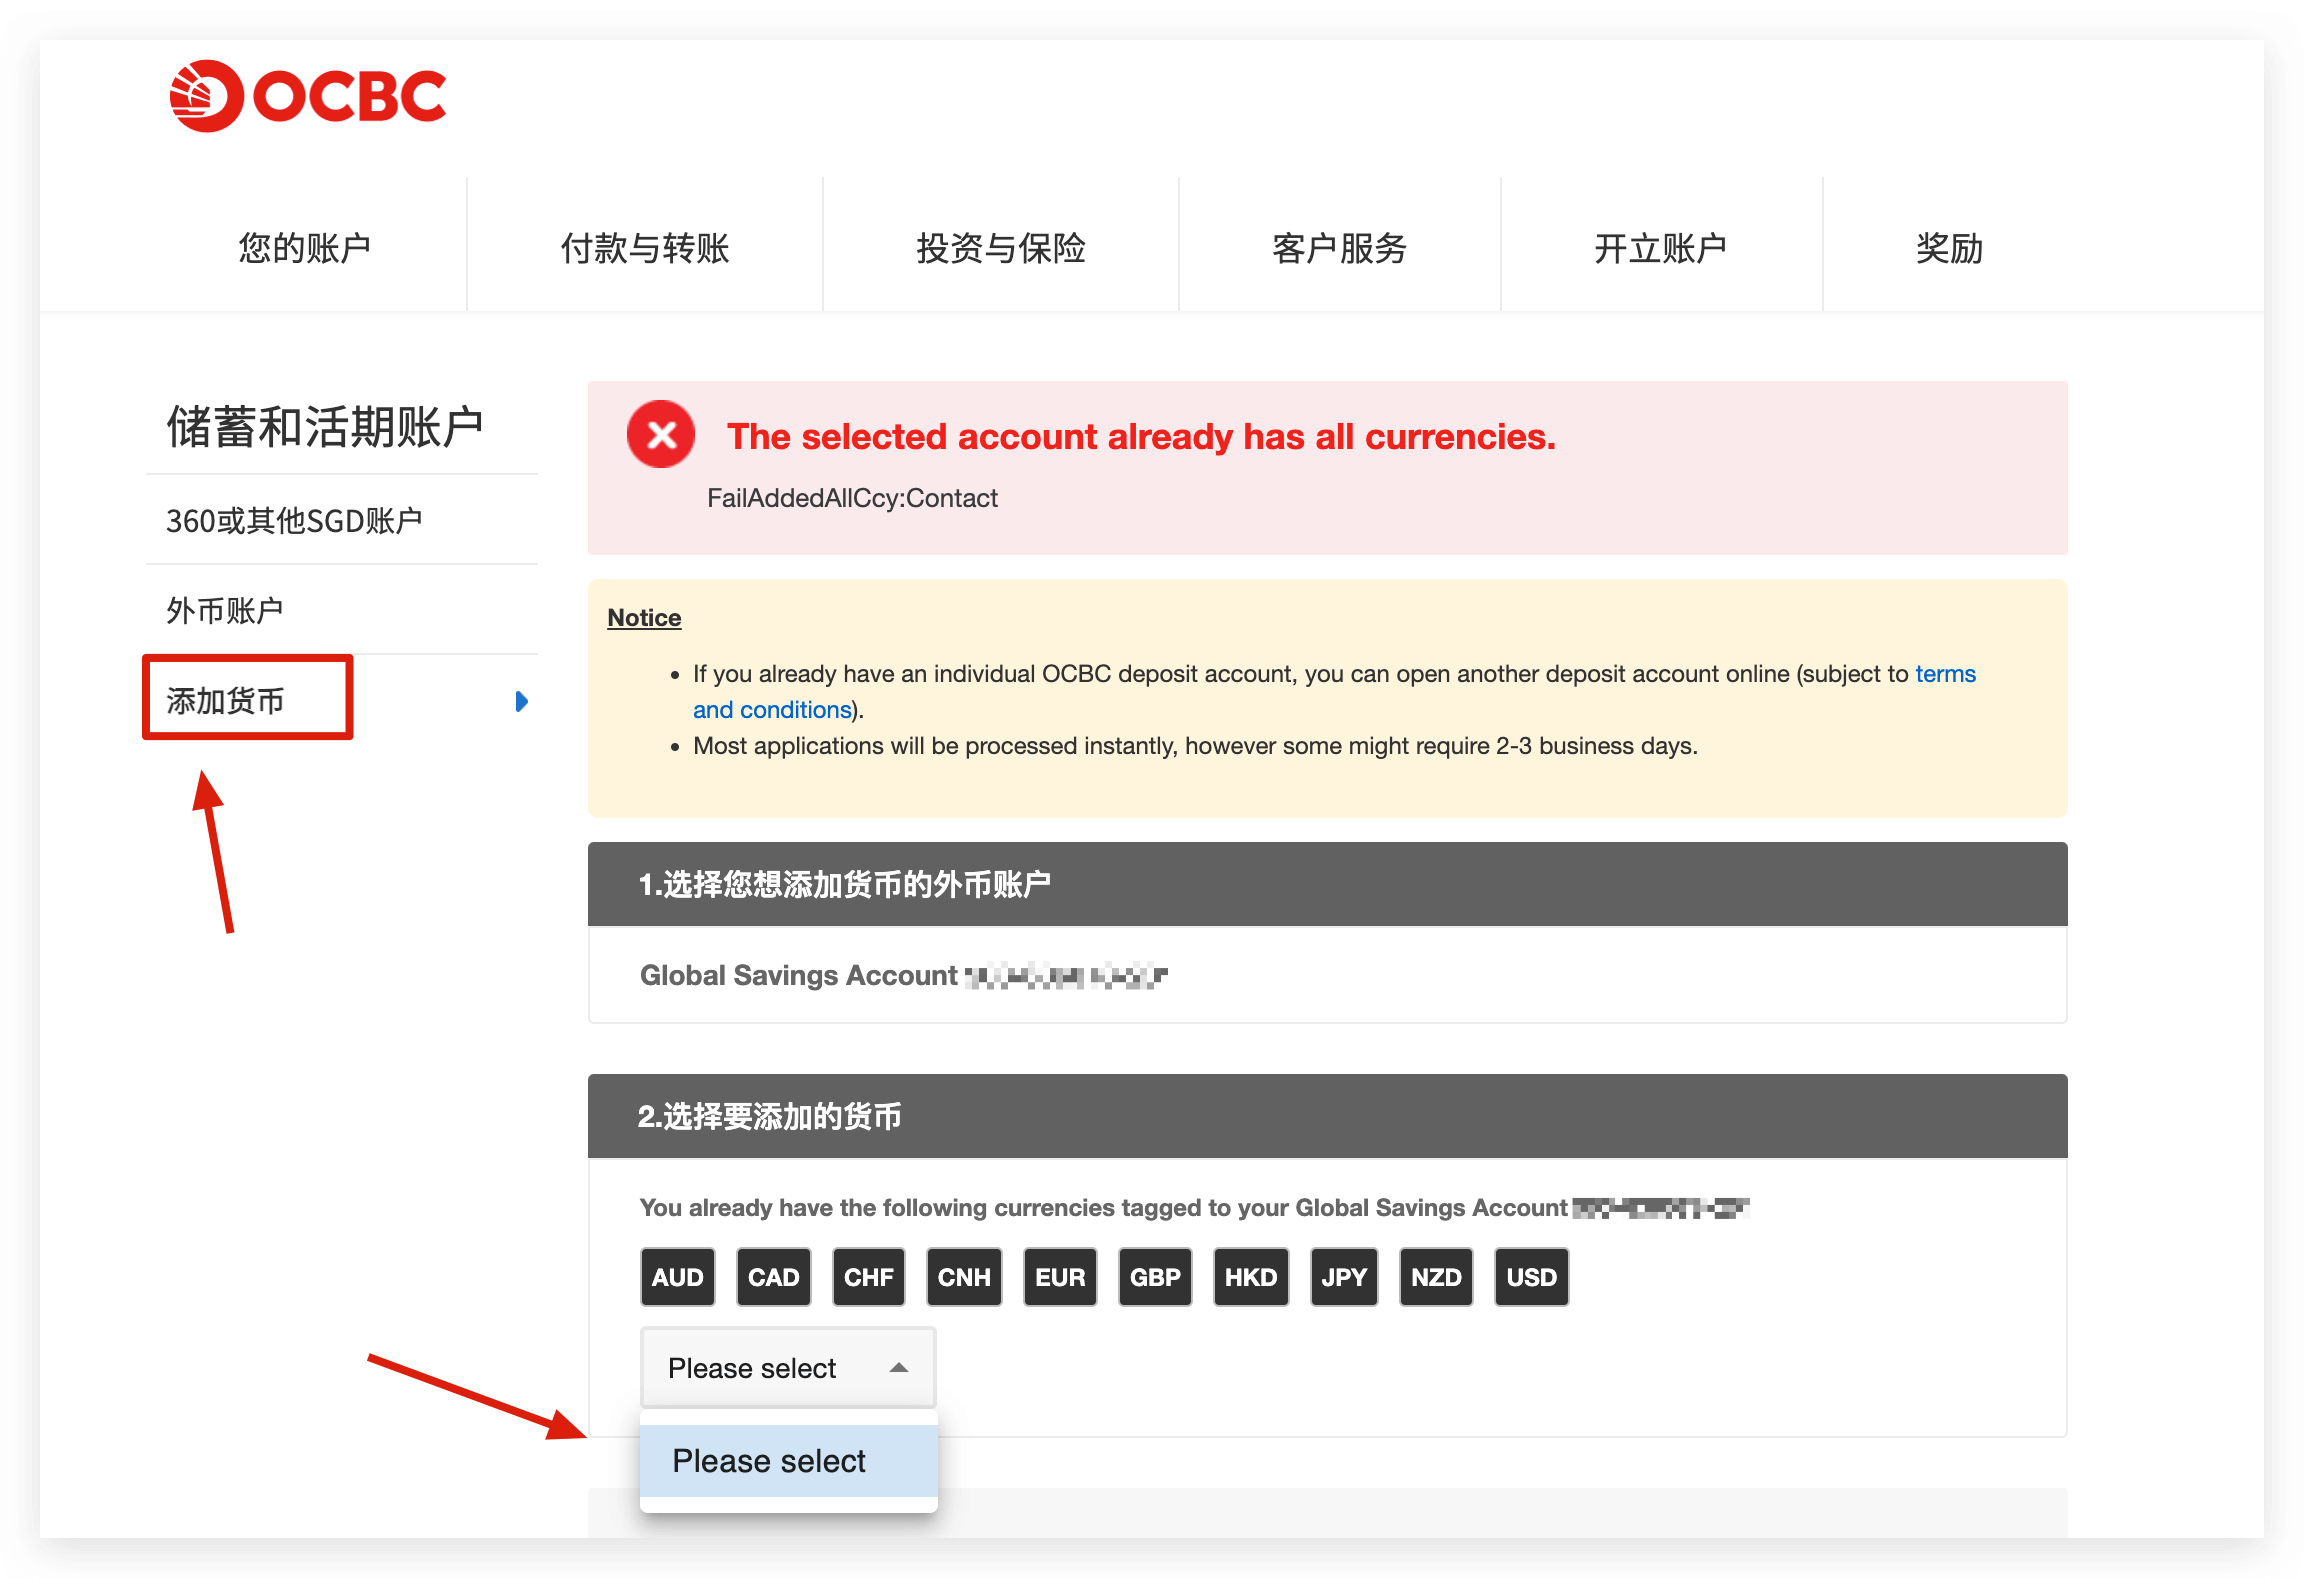Select 外币账户 in the sidebar
The width and height of the screenshot is (2304, 1578).
(224, 608)
